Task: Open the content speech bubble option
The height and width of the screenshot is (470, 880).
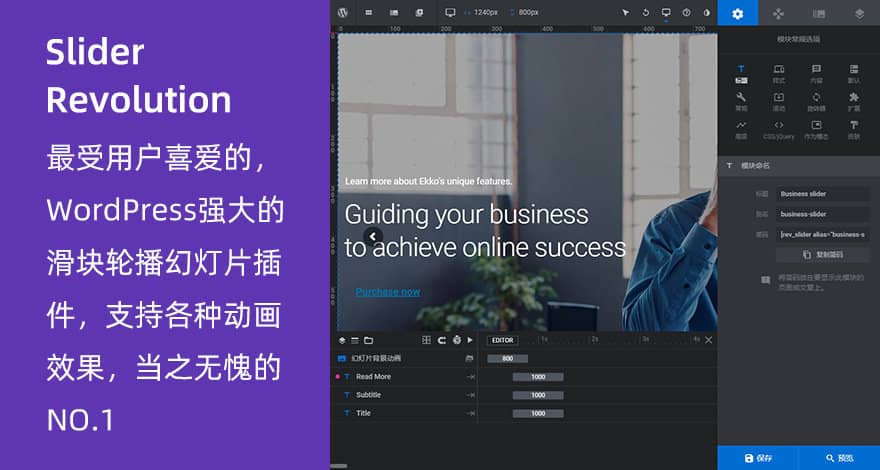Action: pyautogui.click(x=817, y=74)
